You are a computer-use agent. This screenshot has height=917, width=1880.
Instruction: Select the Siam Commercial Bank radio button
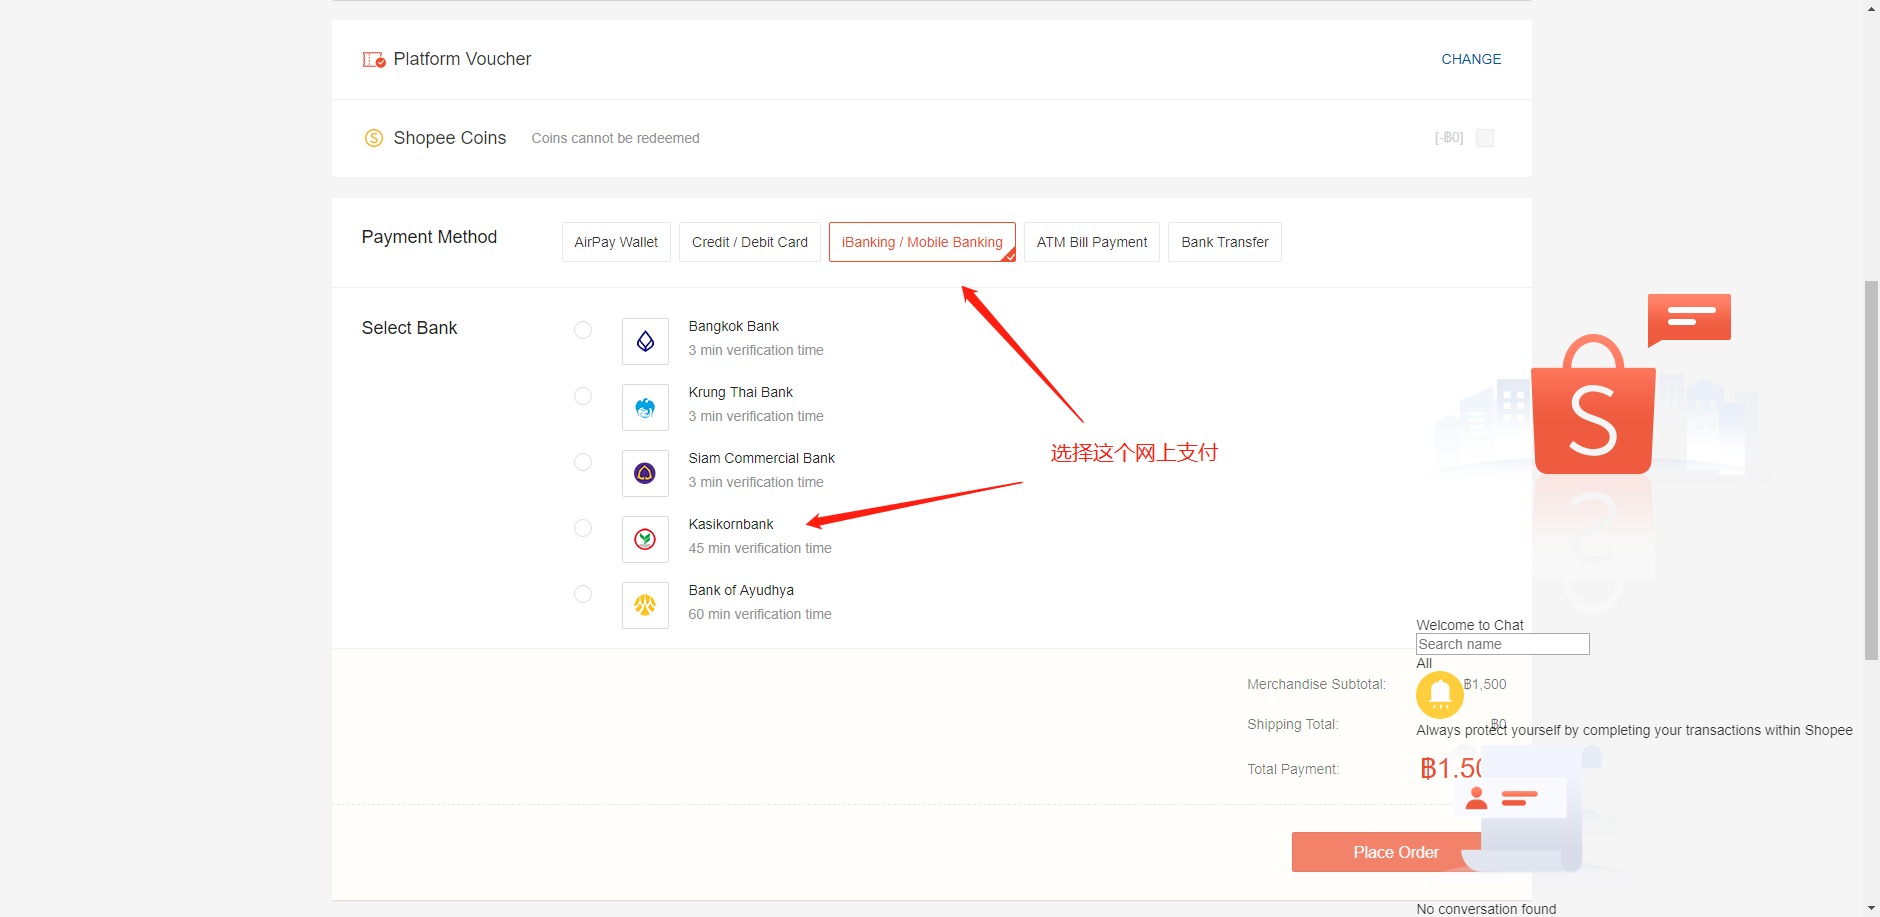point(583,462)
